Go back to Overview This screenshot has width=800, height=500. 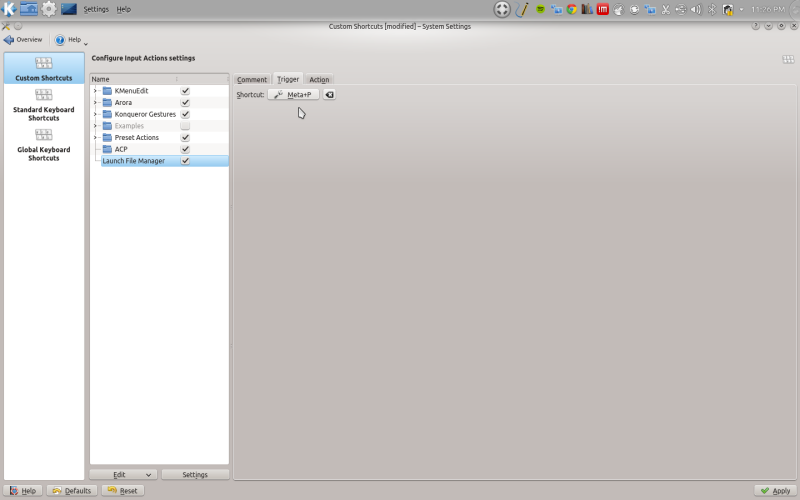[x=23, y=40]
